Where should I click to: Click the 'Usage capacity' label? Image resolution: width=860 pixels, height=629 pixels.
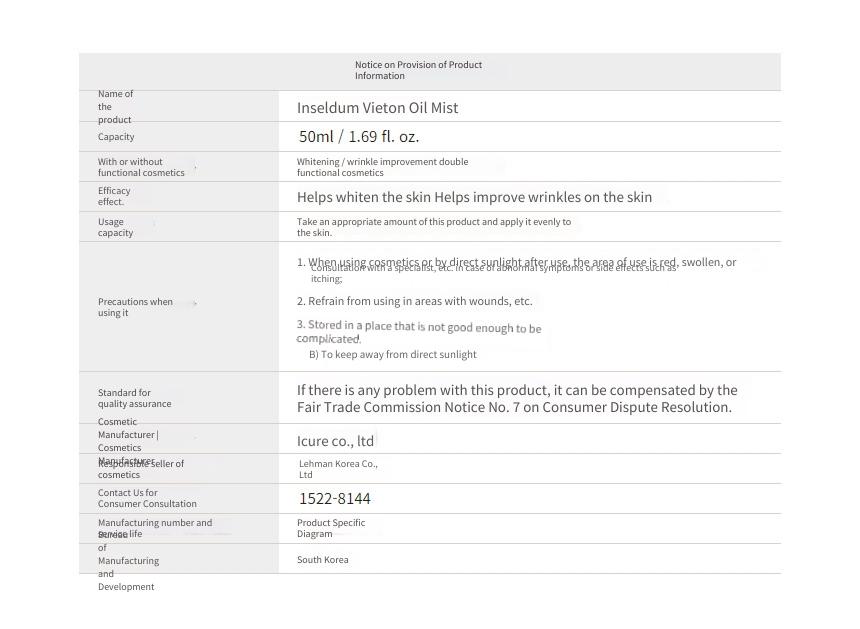[x=115, y=227]
